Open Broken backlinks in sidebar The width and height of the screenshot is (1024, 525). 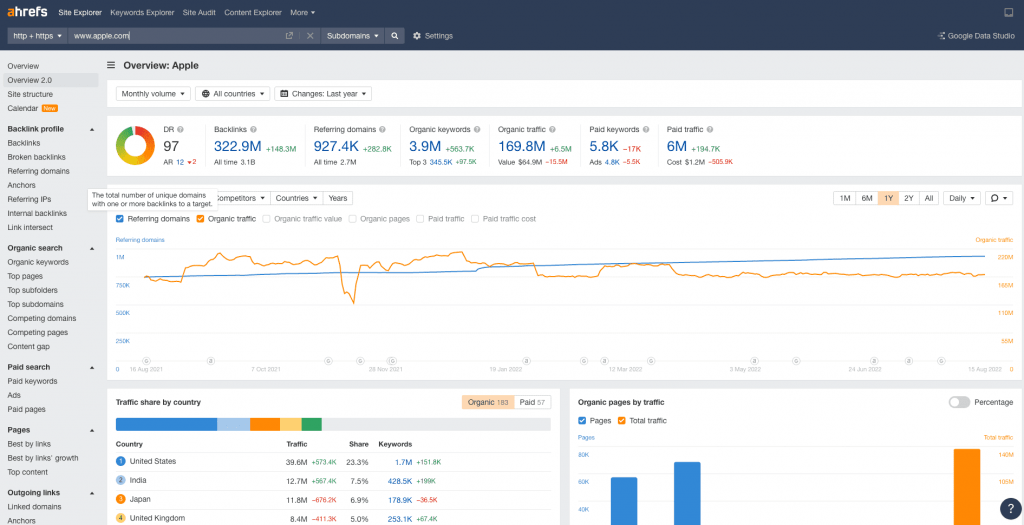(x=38, y=157)
